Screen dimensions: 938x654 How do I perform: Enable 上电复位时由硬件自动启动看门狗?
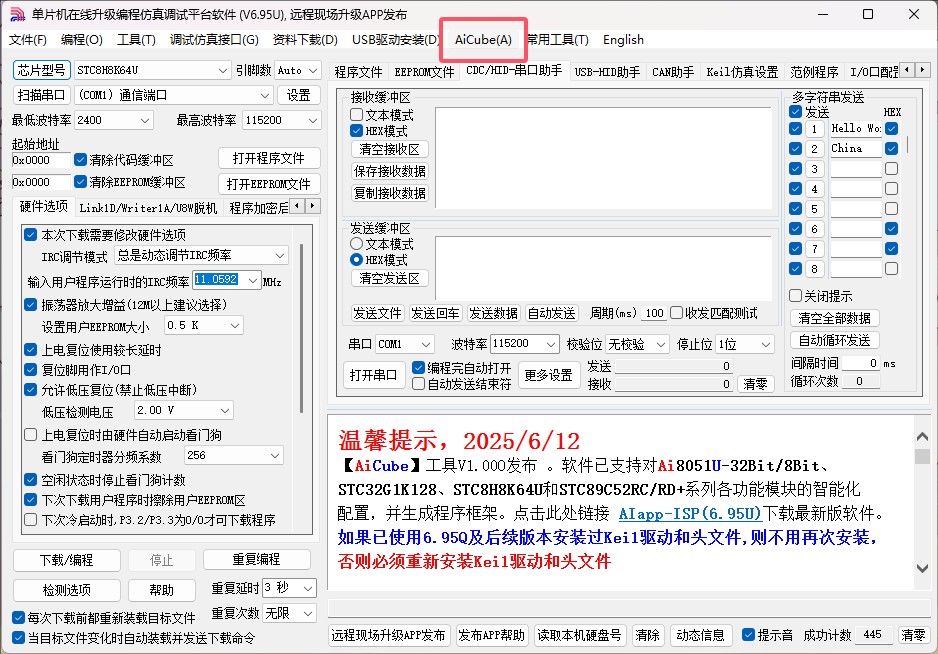[31, 435]
